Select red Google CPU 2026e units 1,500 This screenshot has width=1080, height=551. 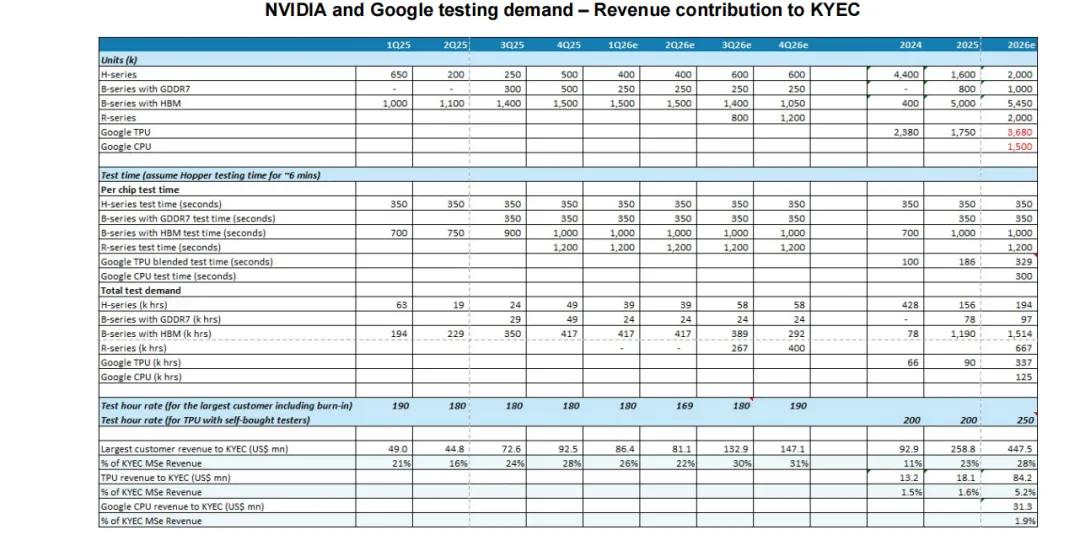1020,147
